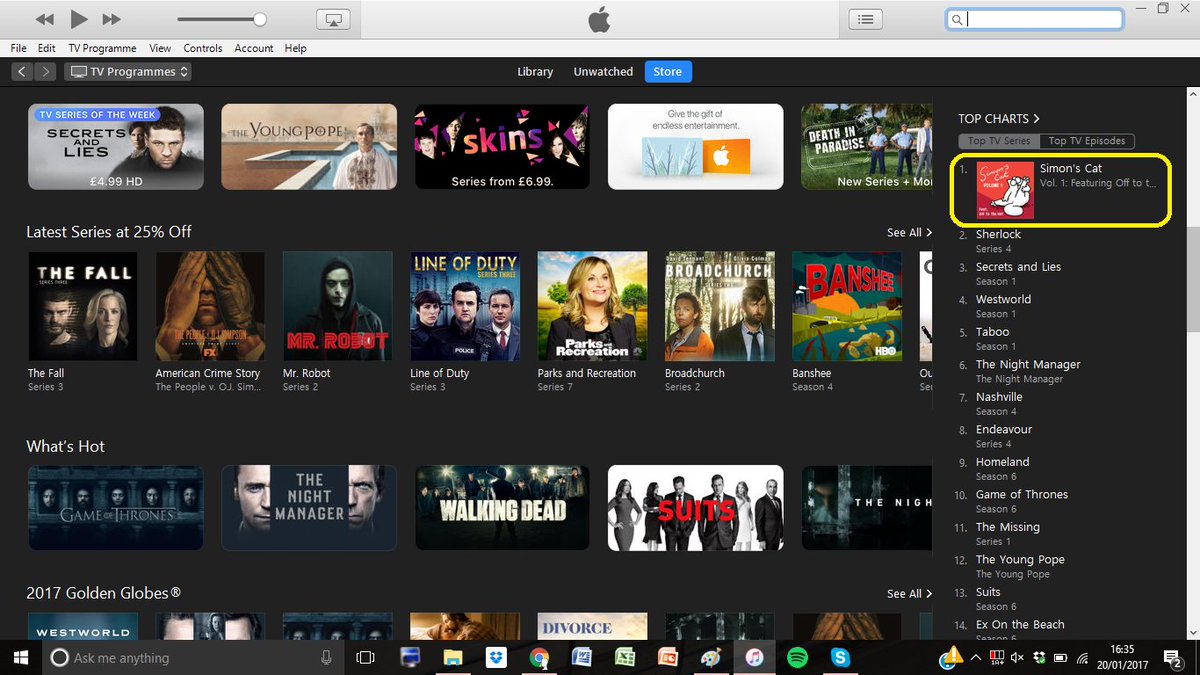Open the TV Programmes media dropdown
Viewport: 1200px width, 675px height.
pyautogui.click(x=128, y=72)
